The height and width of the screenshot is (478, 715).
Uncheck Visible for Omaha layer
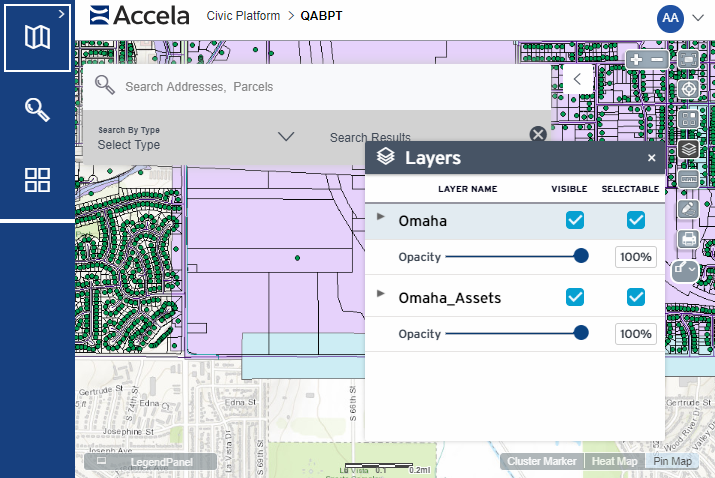coord(575,220)
